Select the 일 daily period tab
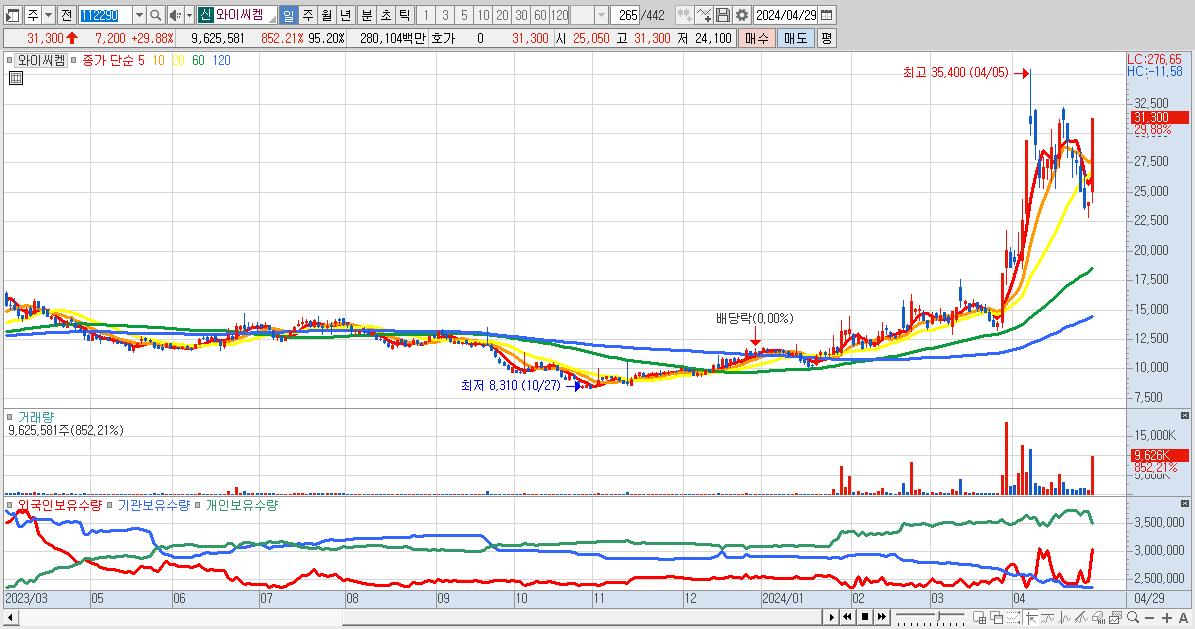This screenshot has height=629, width=1195. point(289,15)
